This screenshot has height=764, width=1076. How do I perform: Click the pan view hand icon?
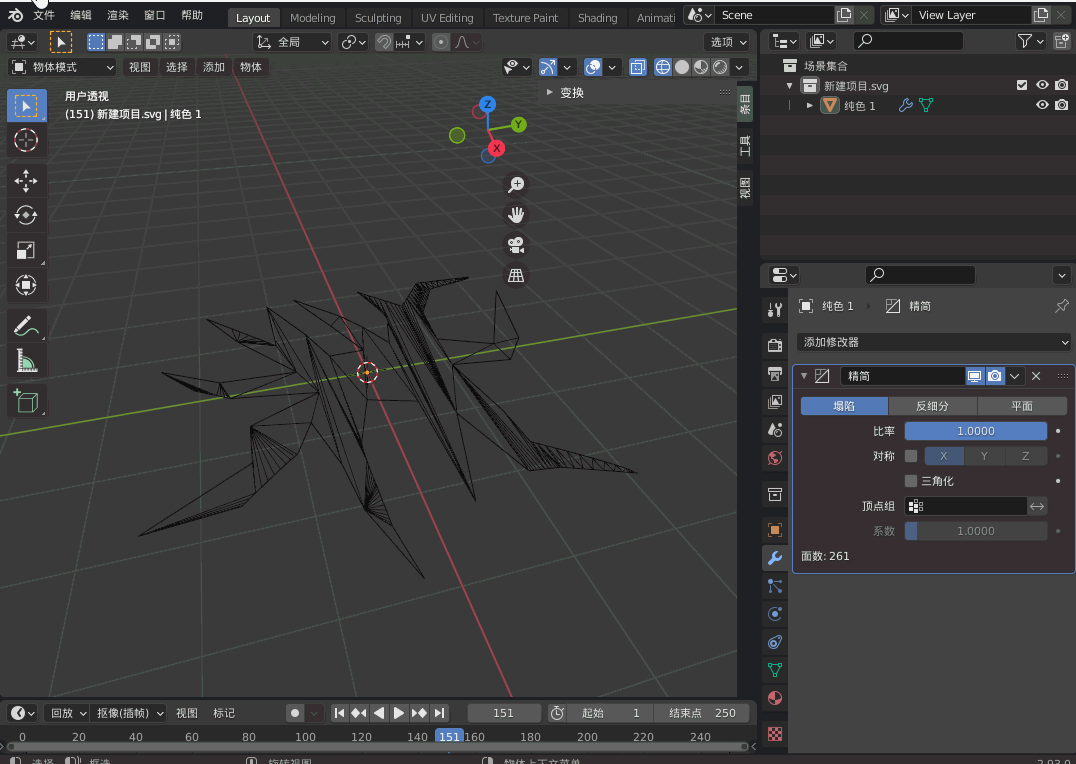tap(516, 215)
